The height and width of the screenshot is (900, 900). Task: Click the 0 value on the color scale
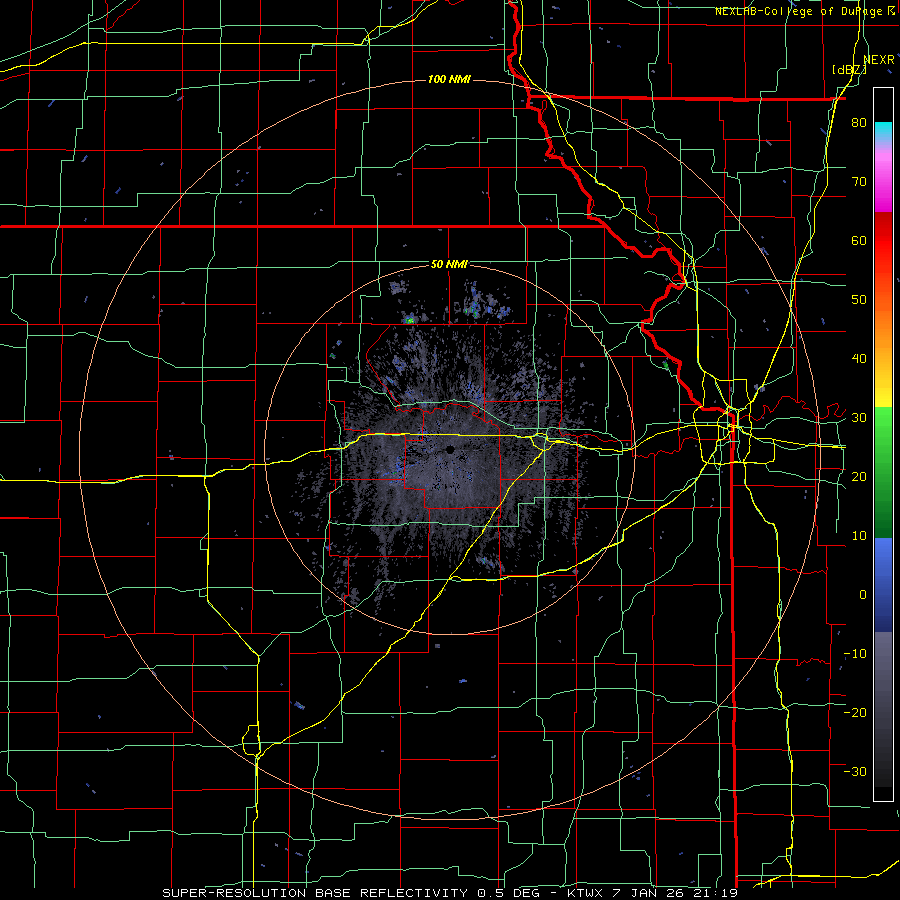point(863,595)
